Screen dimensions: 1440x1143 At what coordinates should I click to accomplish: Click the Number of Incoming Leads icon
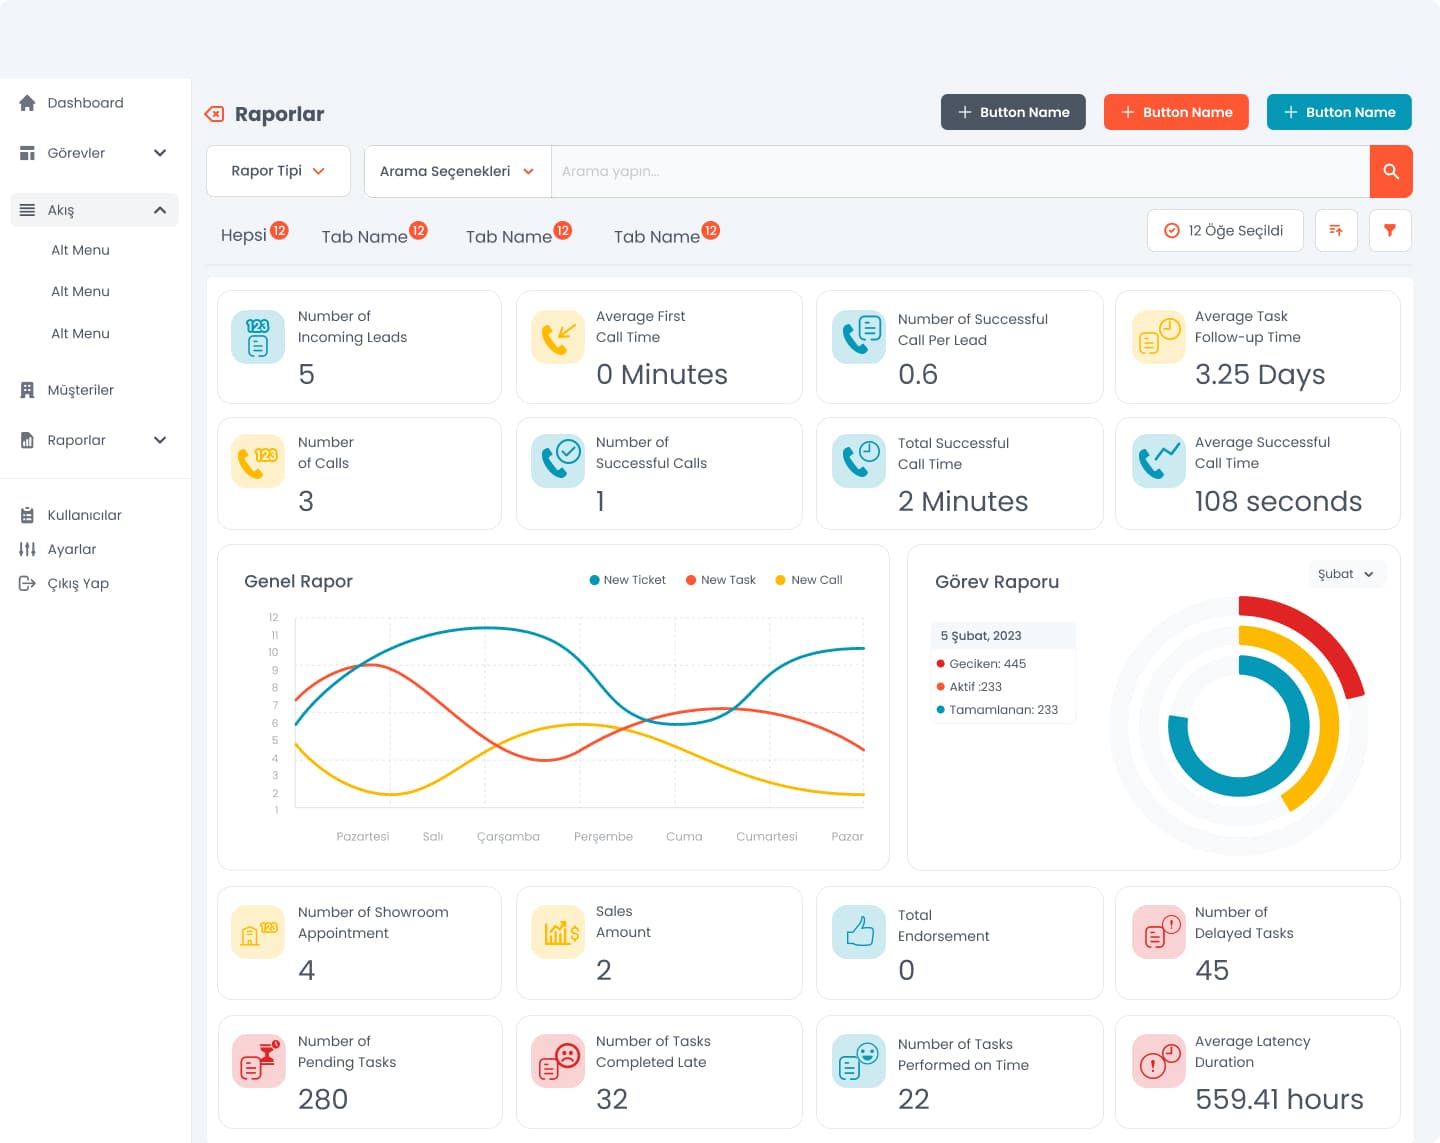coord(258,337)
